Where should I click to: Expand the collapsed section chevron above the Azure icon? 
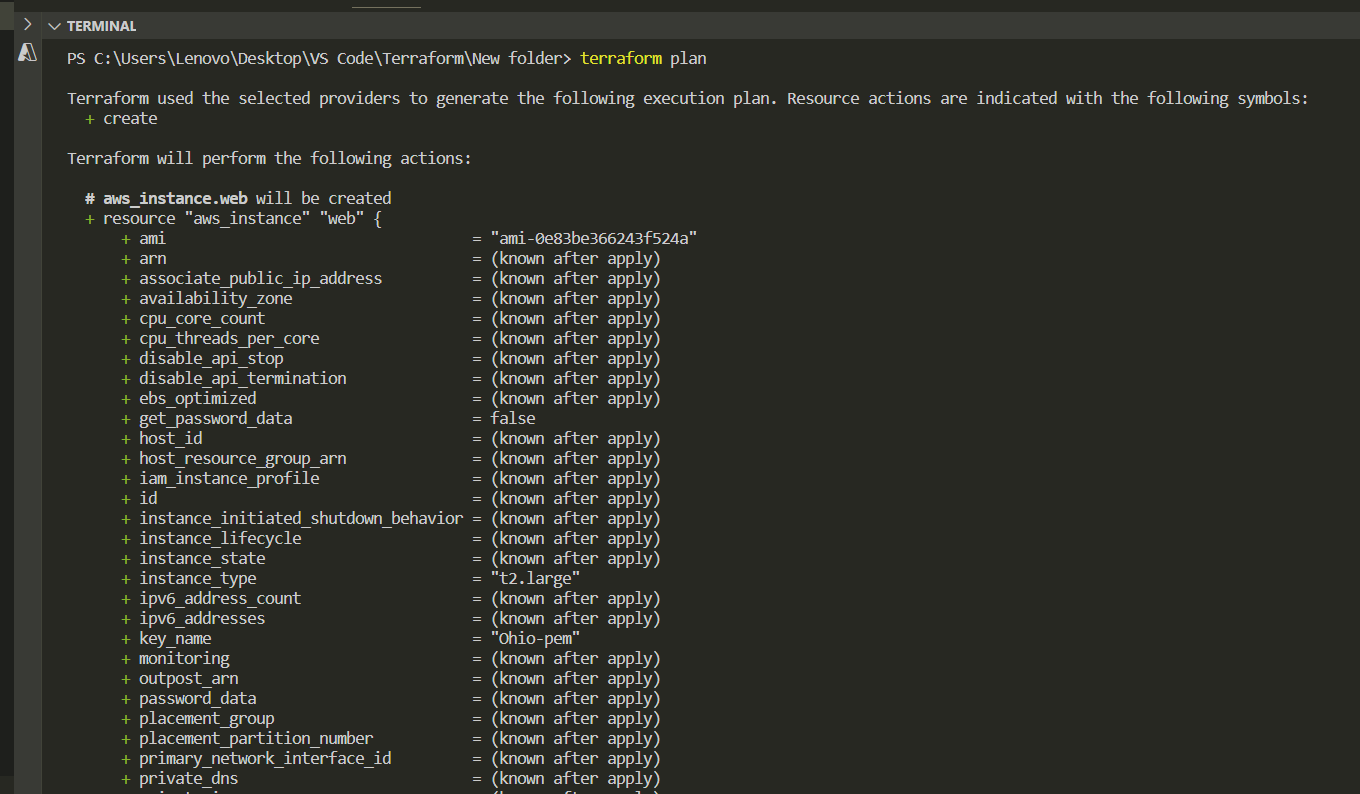tap(28, 24)
